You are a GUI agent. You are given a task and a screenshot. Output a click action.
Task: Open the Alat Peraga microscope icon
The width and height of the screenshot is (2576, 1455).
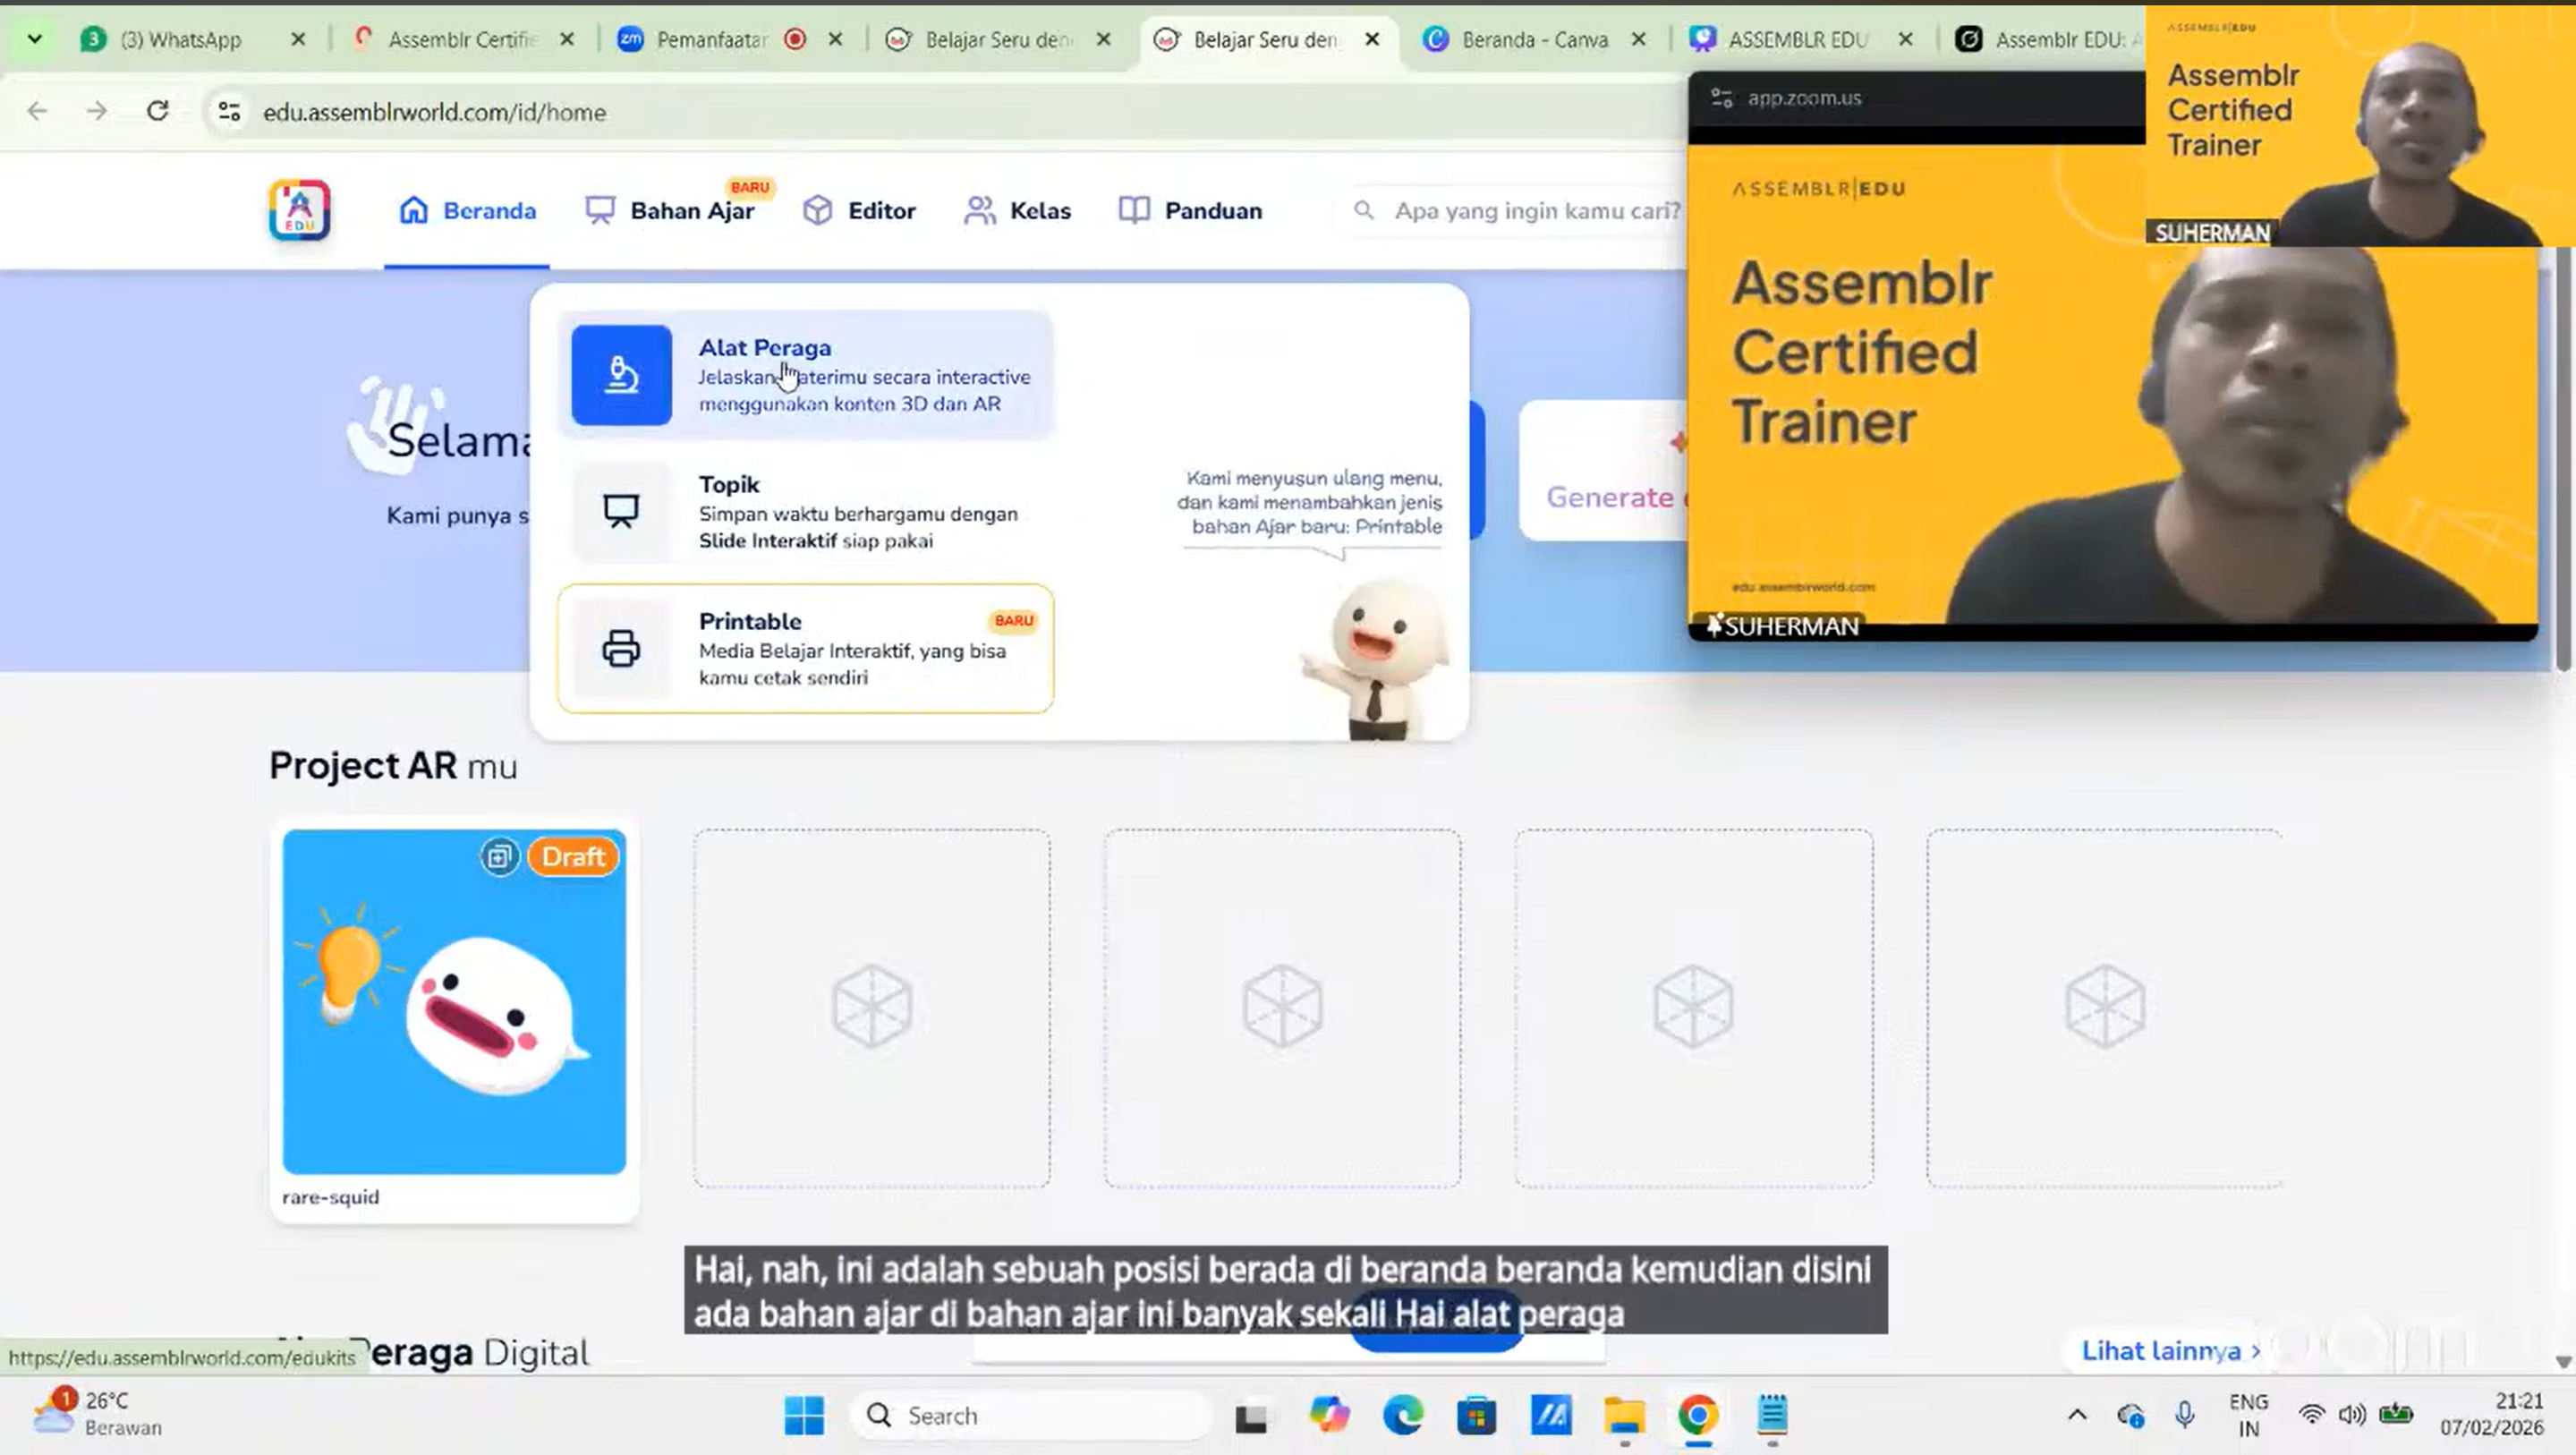[x=621, y=375]
